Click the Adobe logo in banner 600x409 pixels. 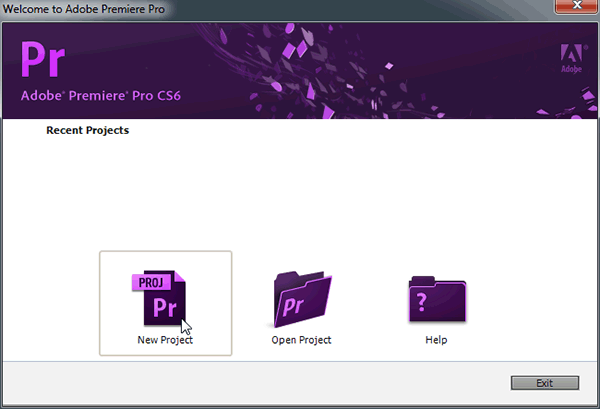coord(572,58)
